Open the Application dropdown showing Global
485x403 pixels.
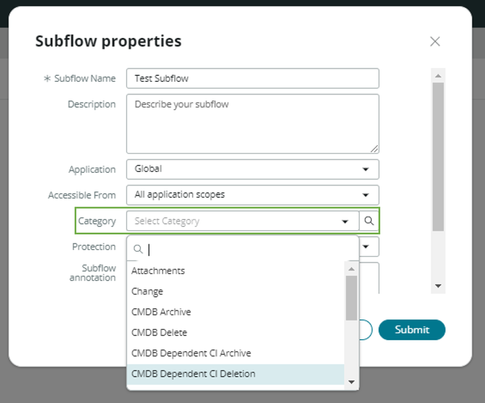[253, 169]
